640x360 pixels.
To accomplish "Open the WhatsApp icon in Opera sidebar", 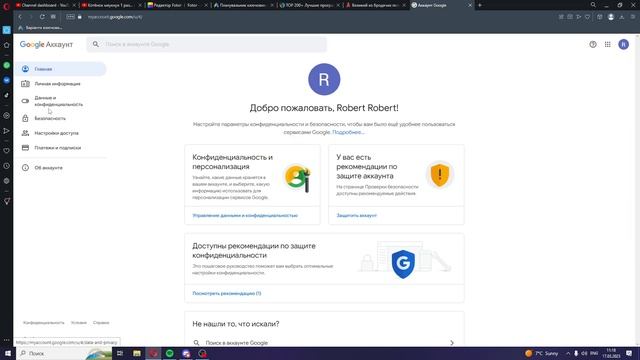I will 7,65.
